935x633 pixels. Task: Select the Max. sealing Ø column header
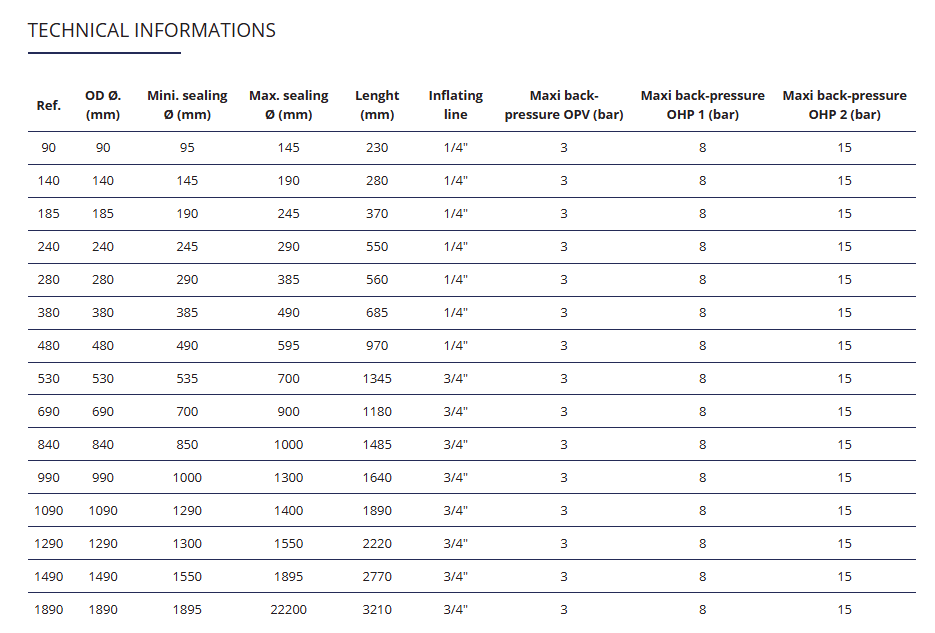click(288, 105)
